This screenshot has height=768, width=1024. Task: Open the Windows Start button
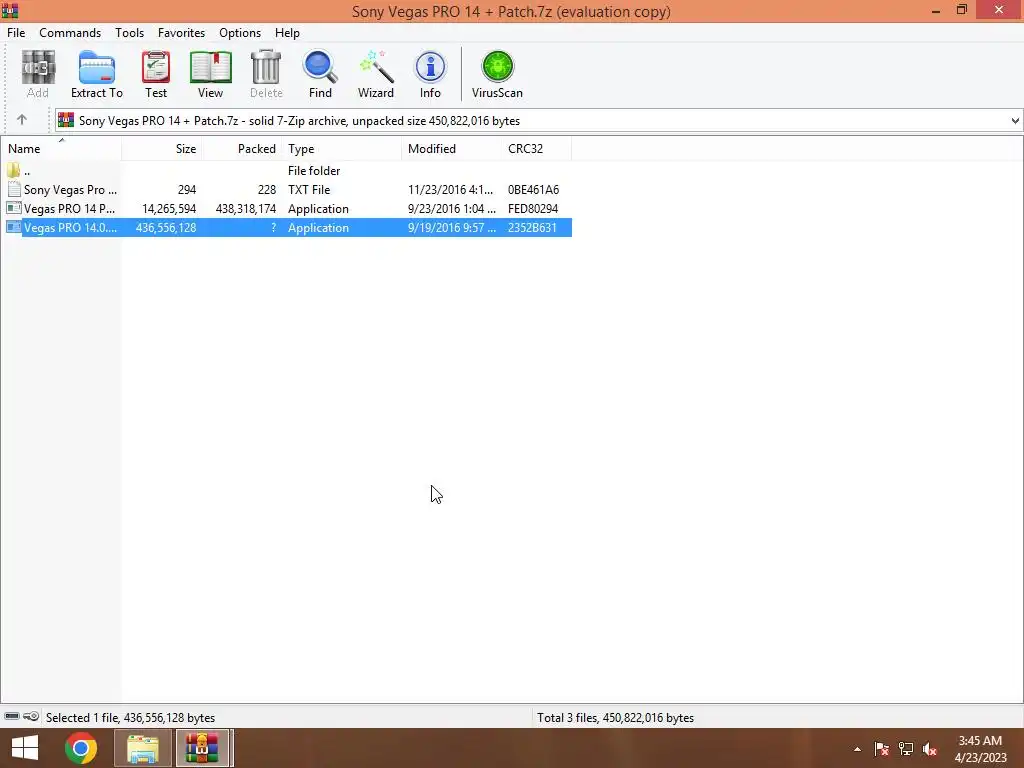(x=25, y=748)
